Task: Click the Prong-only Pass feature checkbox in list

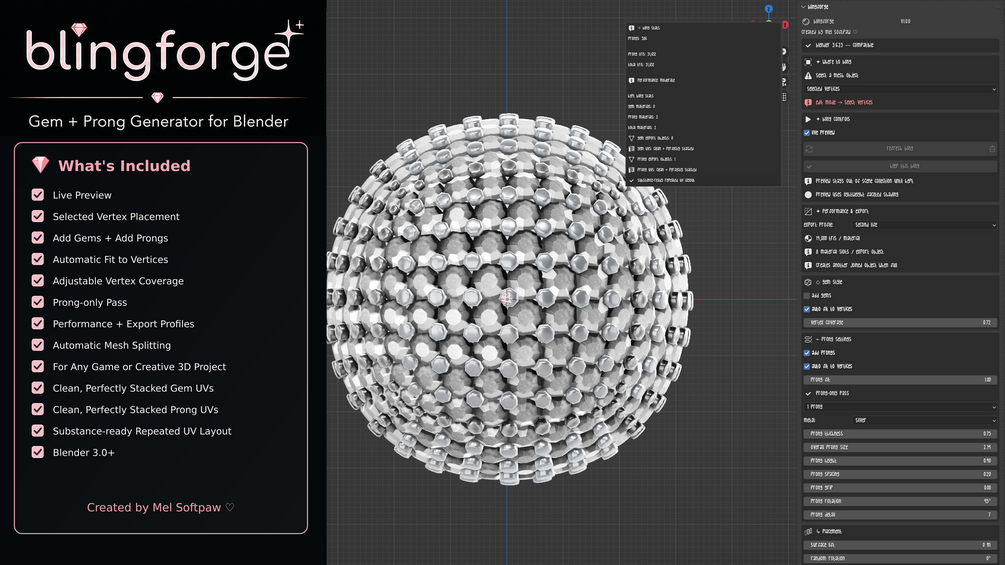Action: (x=38, y=302)
